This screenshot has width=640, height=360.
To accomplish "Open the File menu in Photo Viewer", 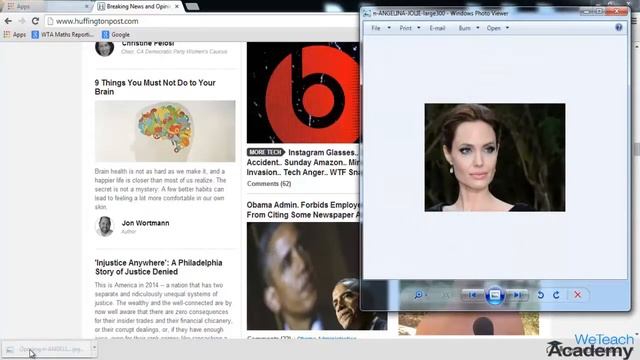I will [x=376, y=28].
